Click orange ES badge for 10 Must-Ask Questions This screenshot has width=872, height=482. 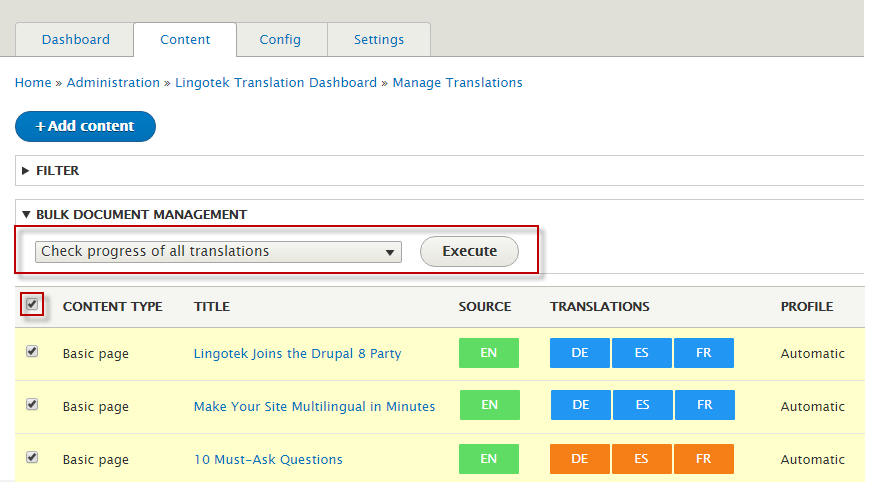[x=642, y=459]
